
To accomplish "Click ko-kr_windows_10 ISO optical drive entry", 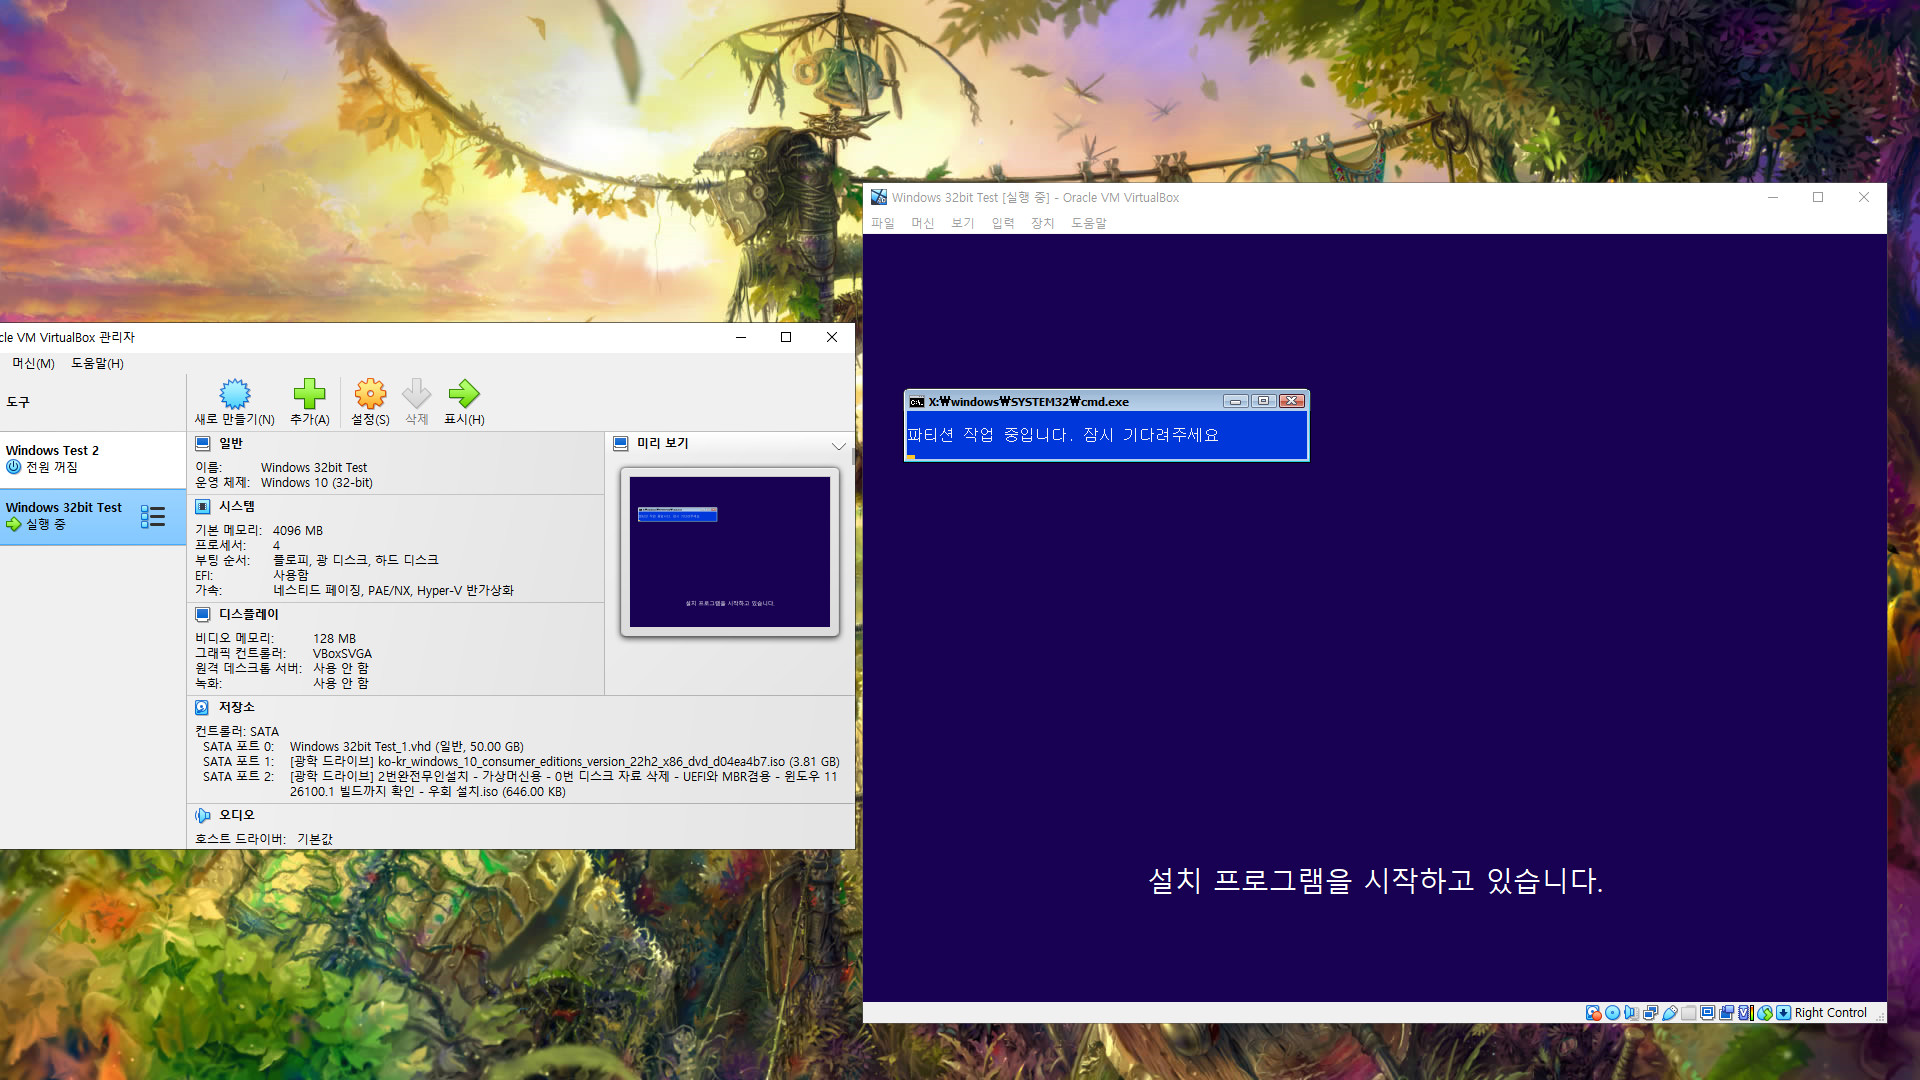I will point(565,762).
